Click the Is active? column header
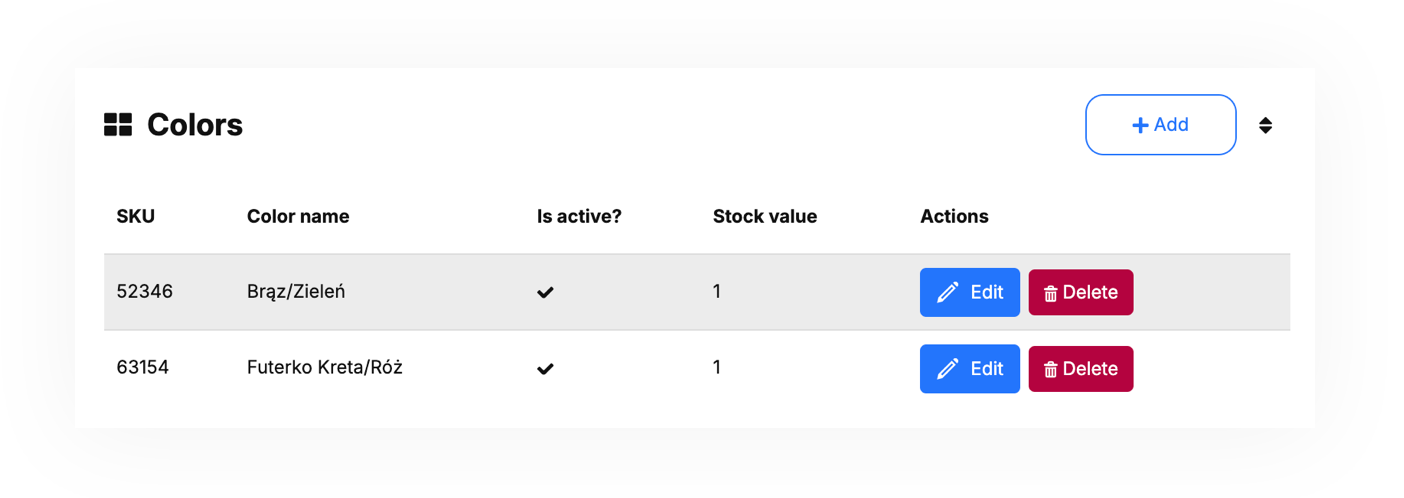 tap(579, 216)
